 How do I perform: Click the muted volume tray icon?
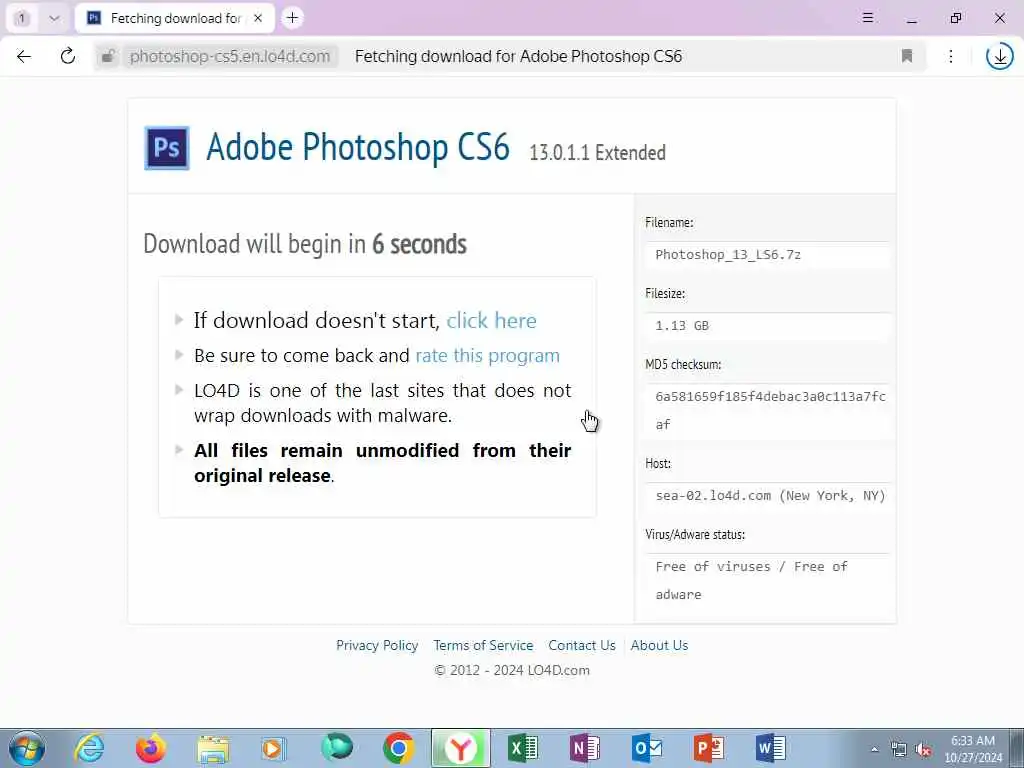923,750
